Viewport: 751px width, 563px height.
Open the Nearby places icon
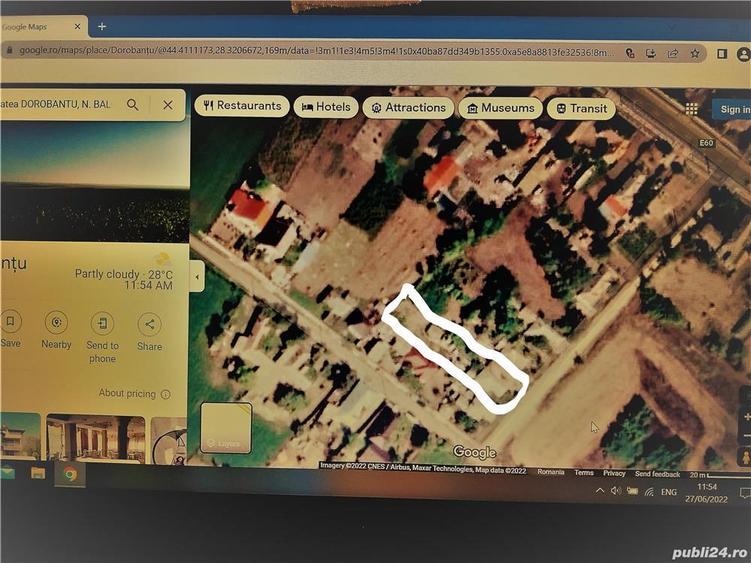(x=56, y=322)
